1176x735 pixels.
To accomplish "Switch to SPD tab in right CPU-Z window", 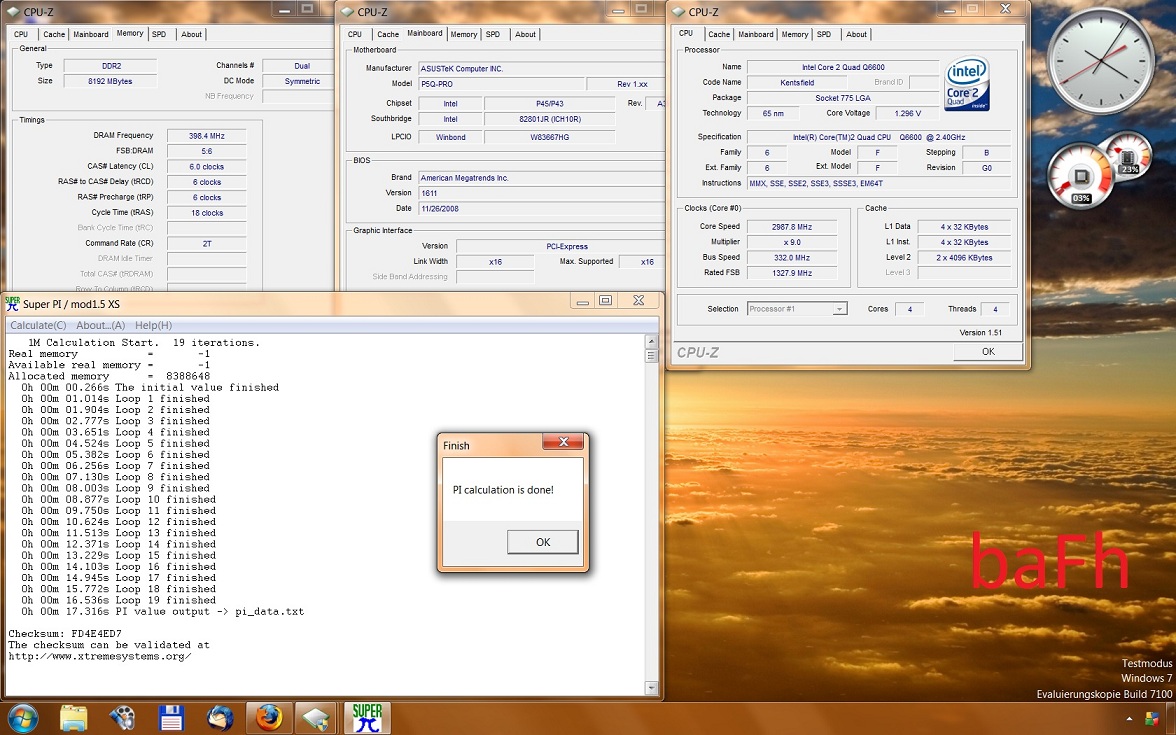I will click(x=824, y=34).
